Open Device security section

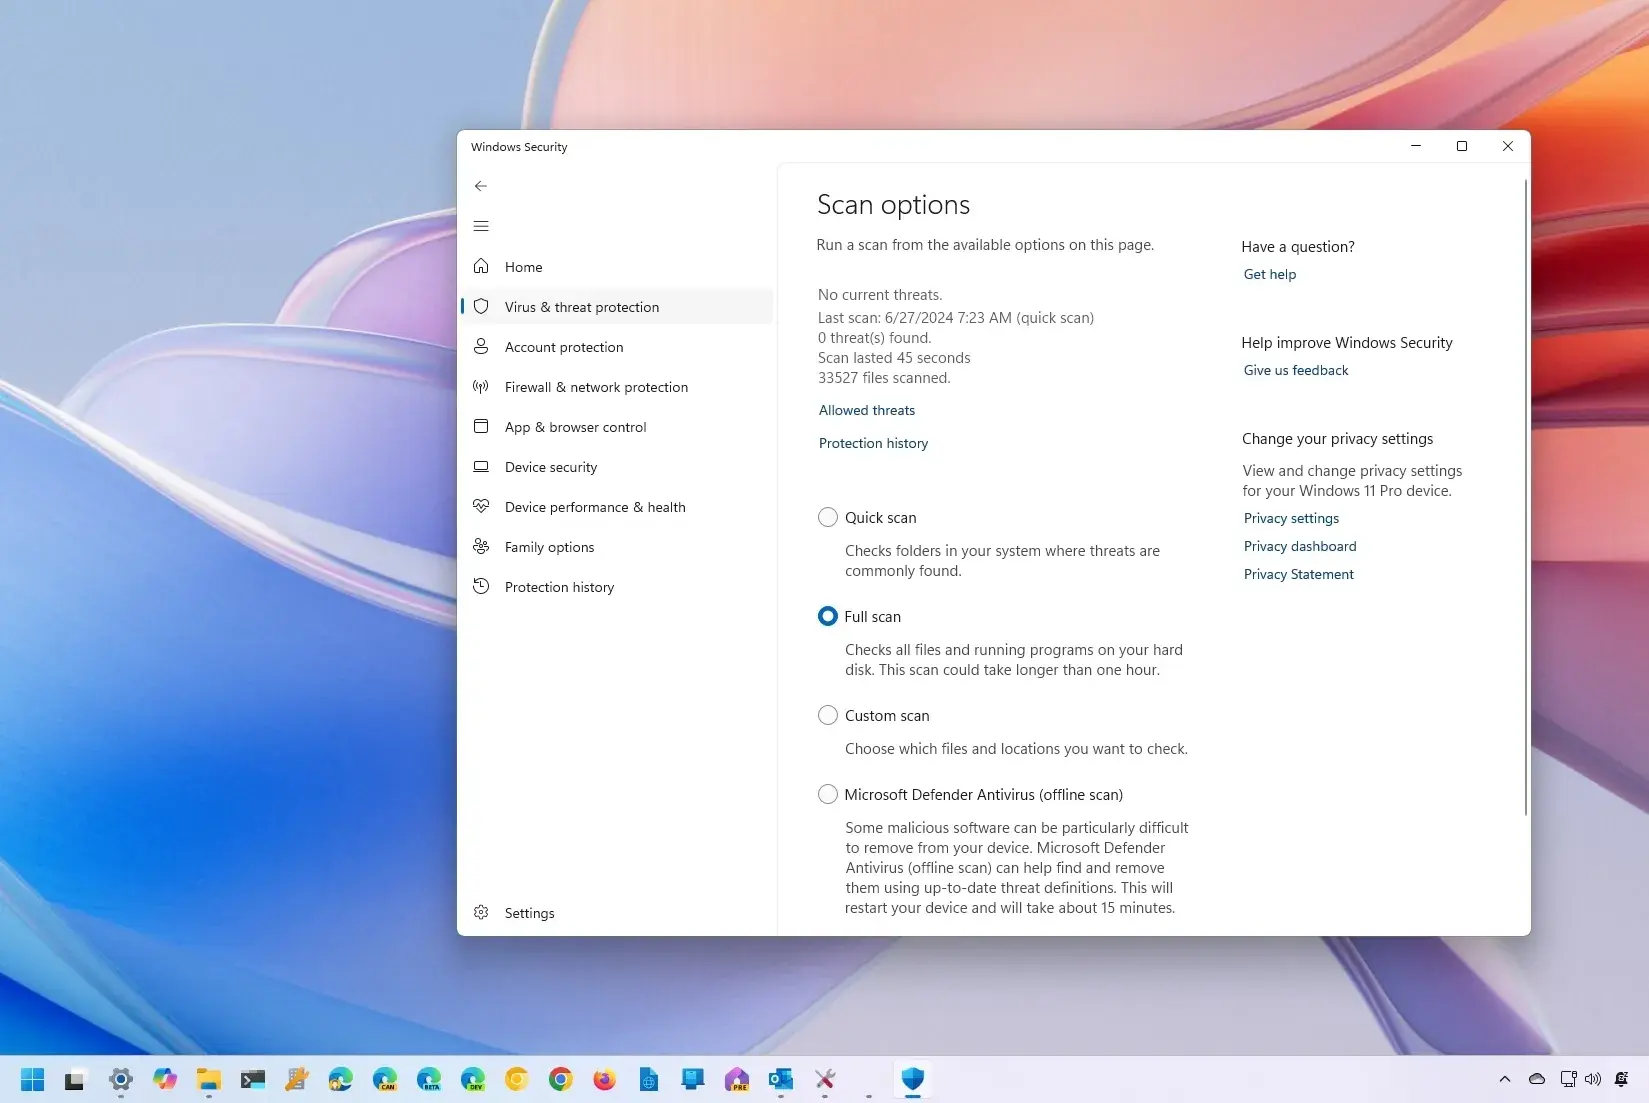click(550, 467)
